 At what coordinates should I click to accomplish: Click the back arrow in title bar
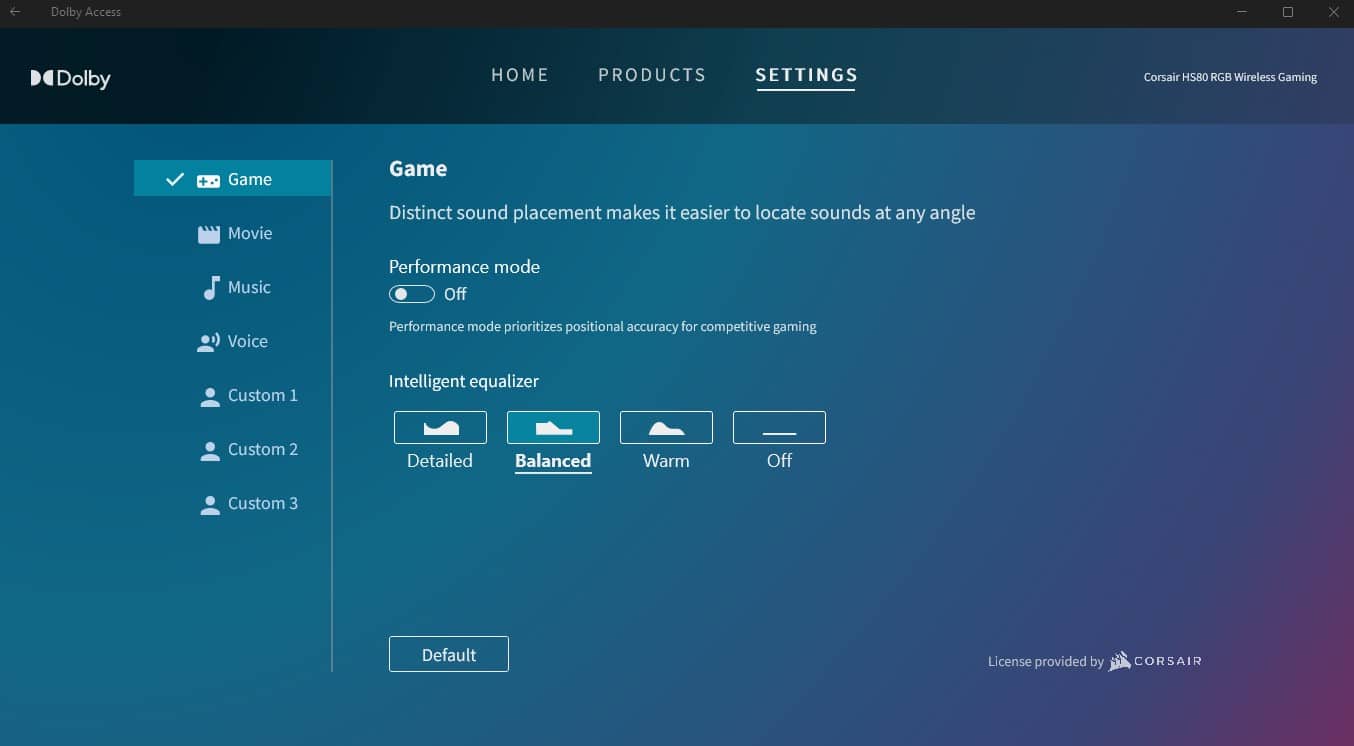tap(15, 12)
